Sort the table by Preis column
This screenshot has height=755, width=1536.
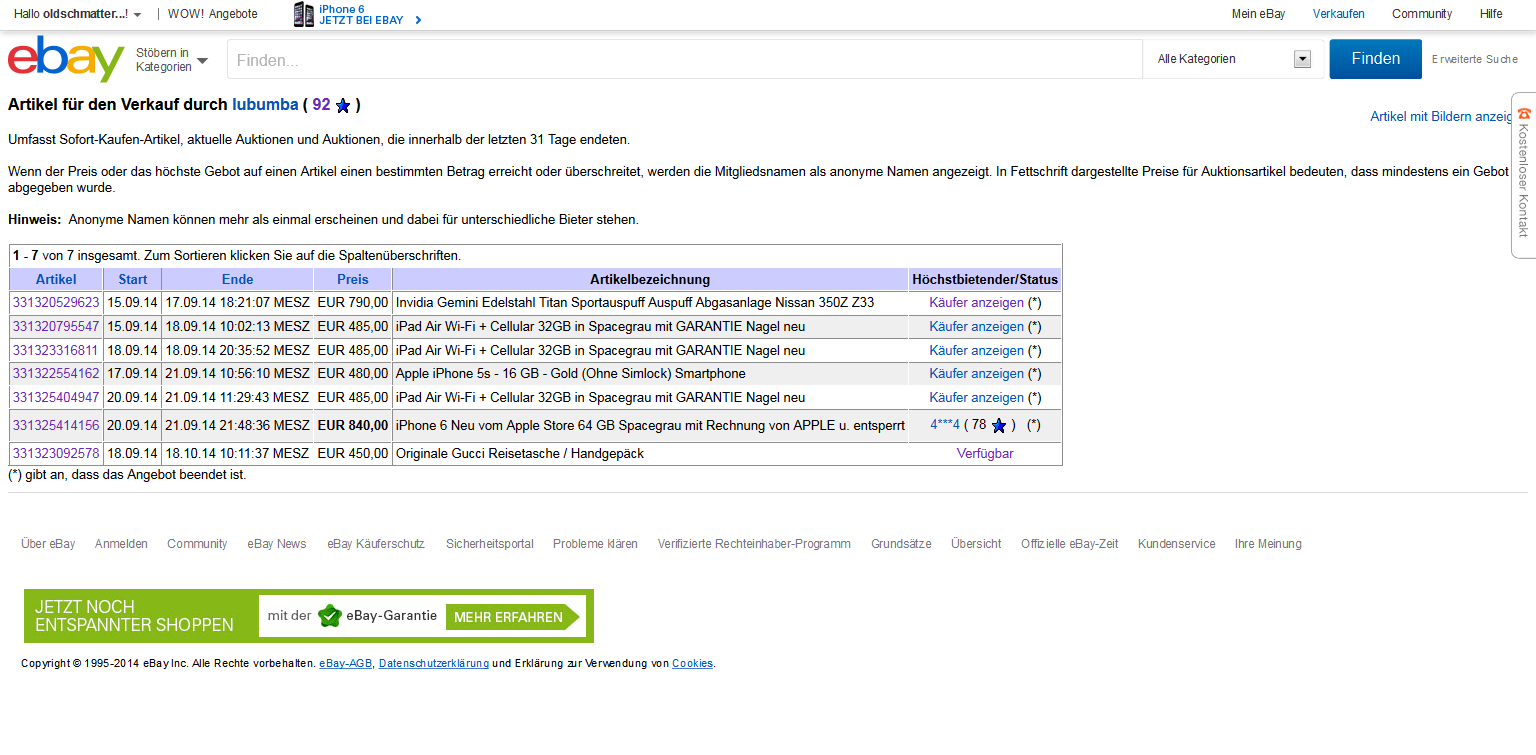click(352, 280)
